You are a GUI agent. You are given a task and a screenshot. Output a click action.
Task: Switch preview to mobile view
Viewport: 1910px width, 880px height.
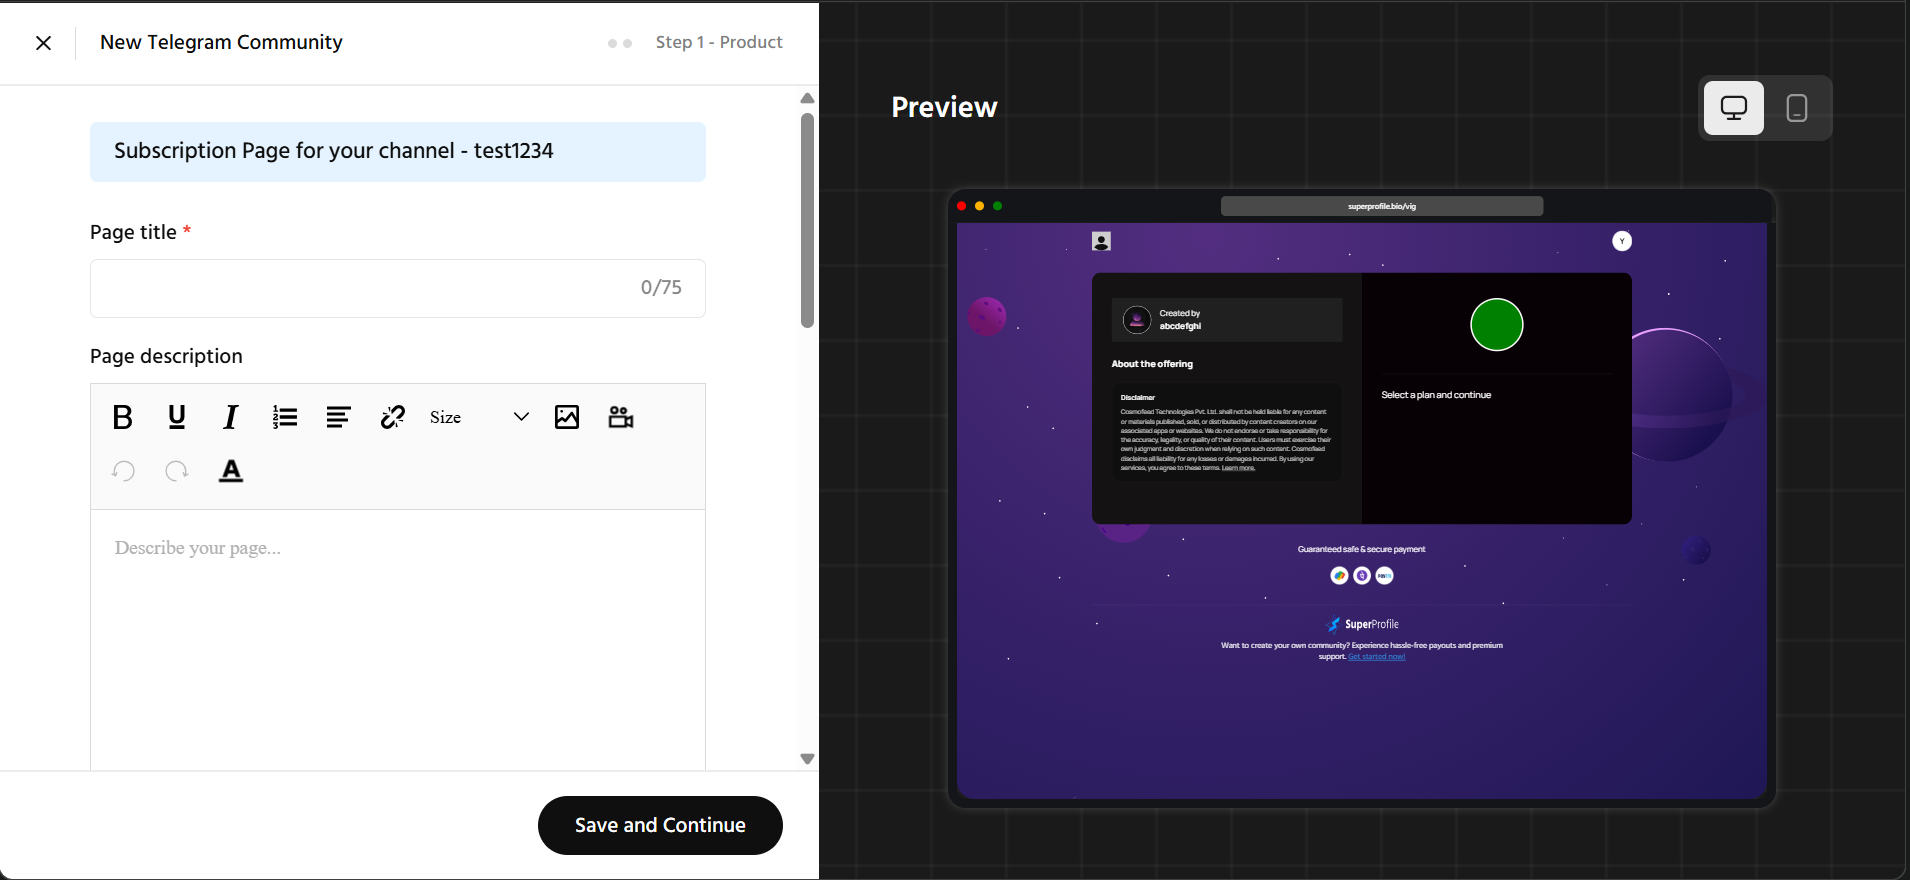(x=1797, y=108)
